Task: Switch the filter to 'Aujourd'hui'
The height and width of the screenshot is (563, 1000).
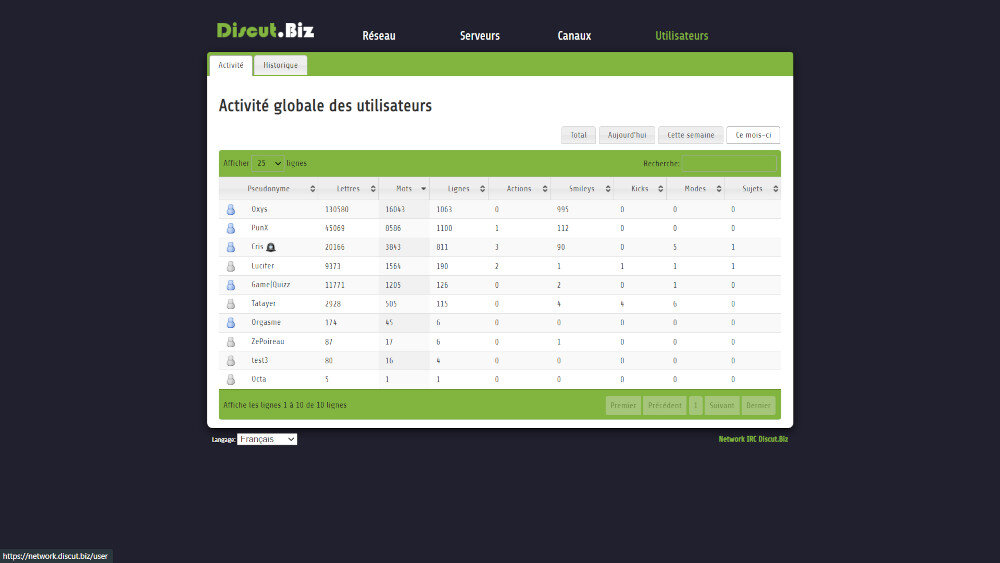Action: point(627,135)
